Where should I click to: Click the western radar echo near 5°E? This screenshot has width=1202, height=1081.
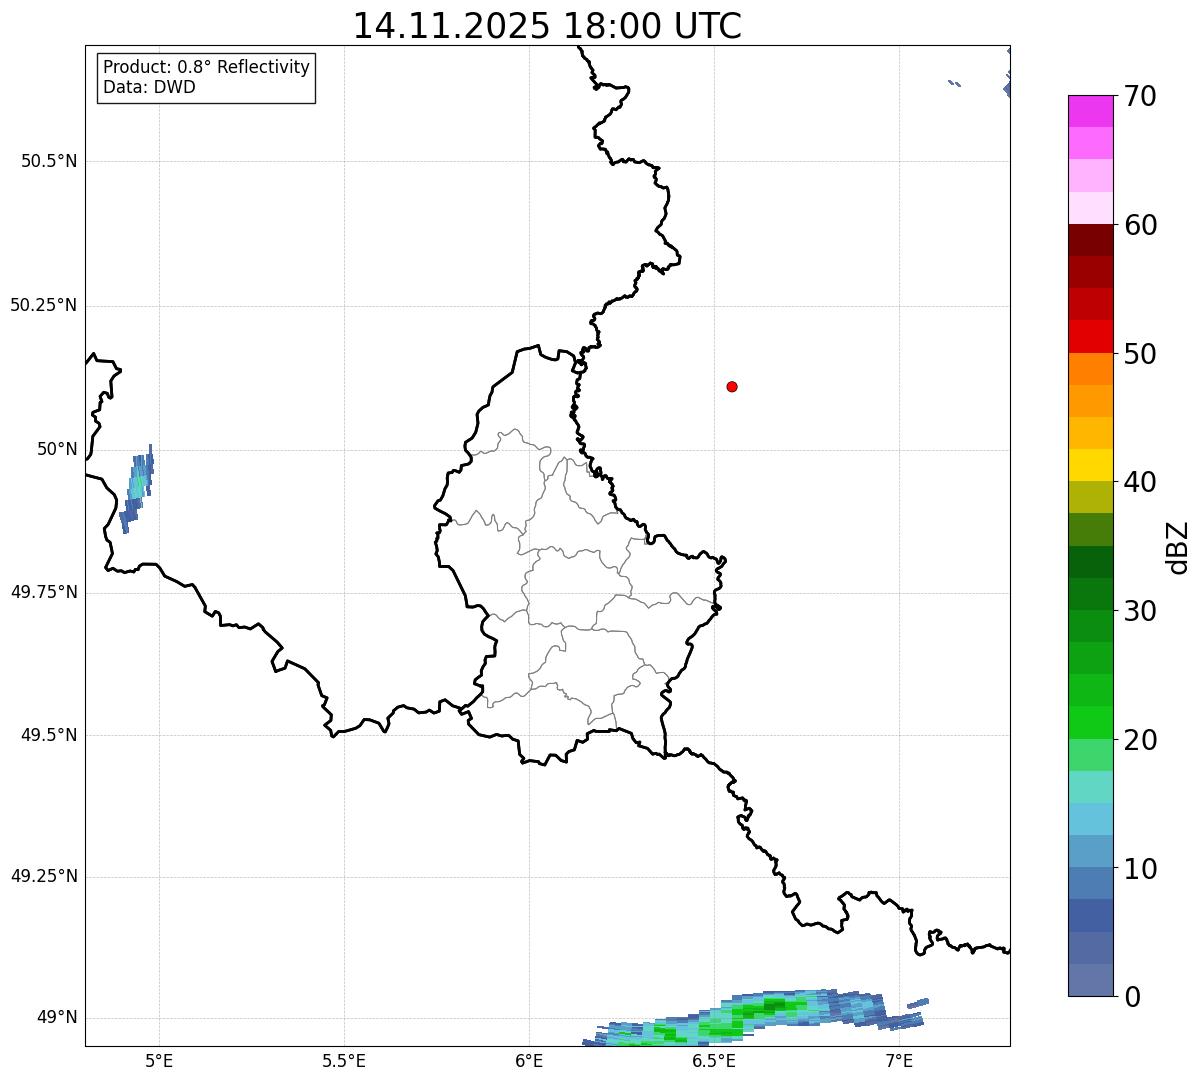137,488
